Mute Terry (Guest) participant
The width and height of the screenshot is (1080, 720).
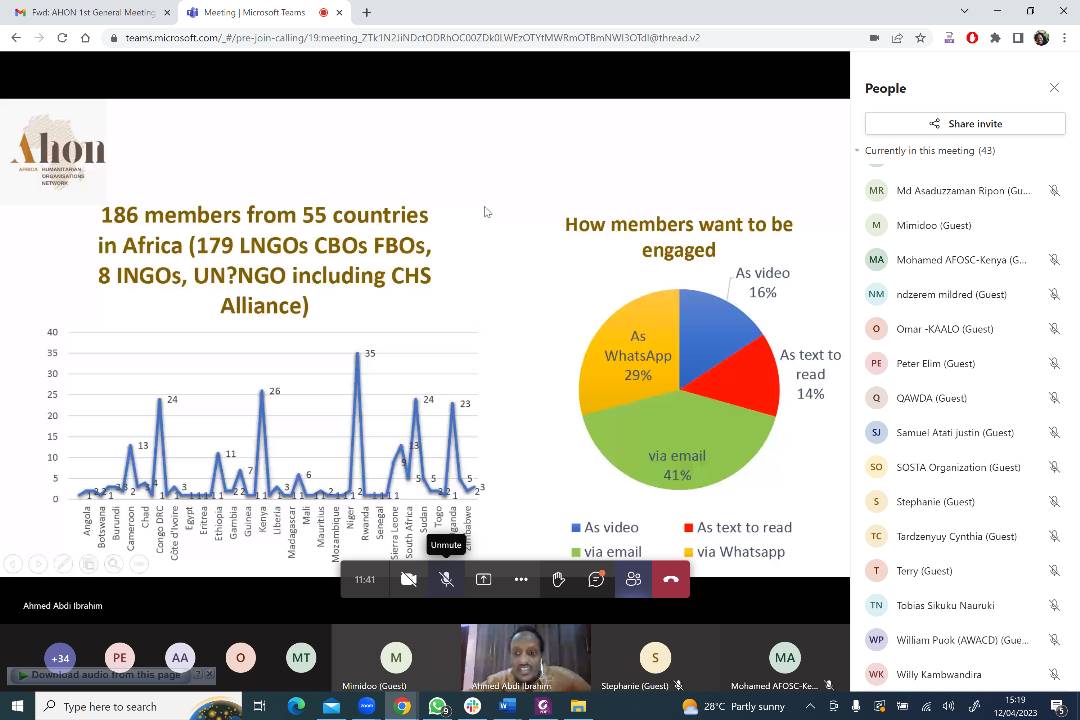[1055, 570]
